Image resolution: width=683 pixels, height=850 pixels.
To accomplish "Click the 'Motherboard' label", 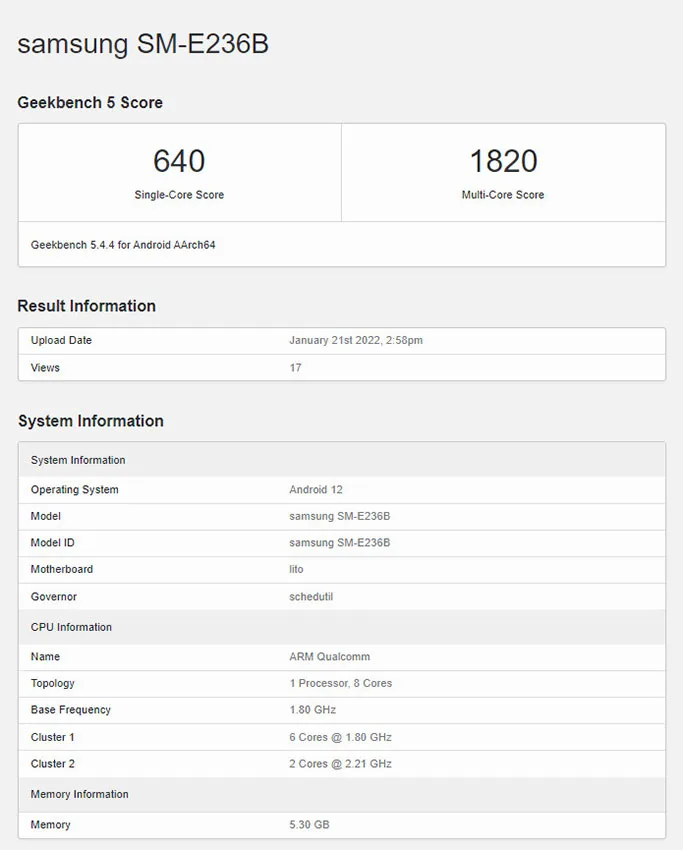I will point(62,569).
